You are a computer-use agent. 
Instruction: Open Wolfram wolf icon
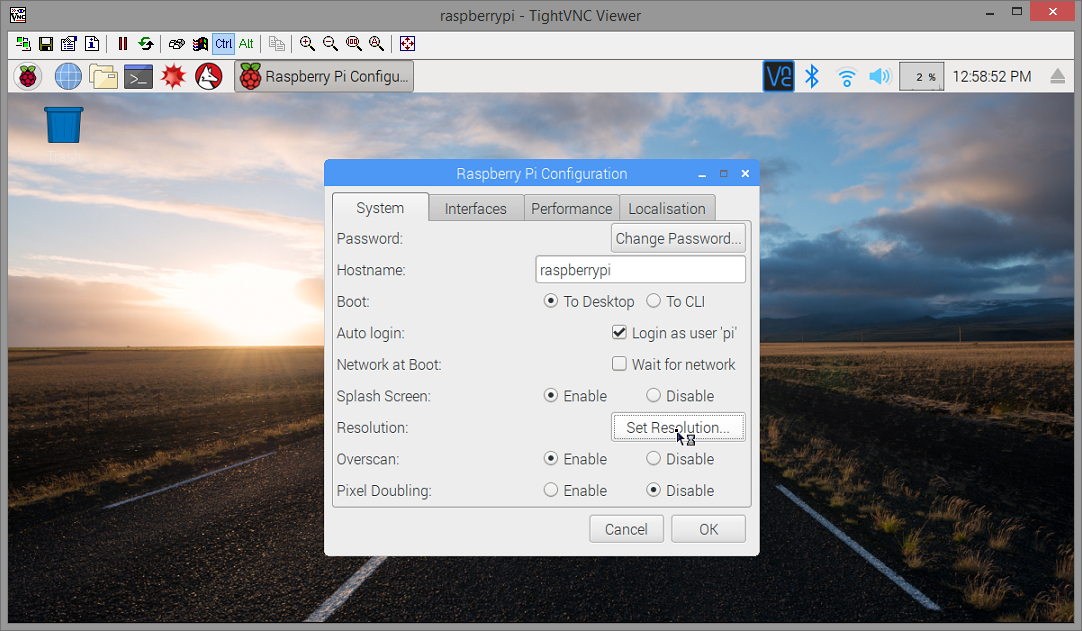tap(208, 76)
